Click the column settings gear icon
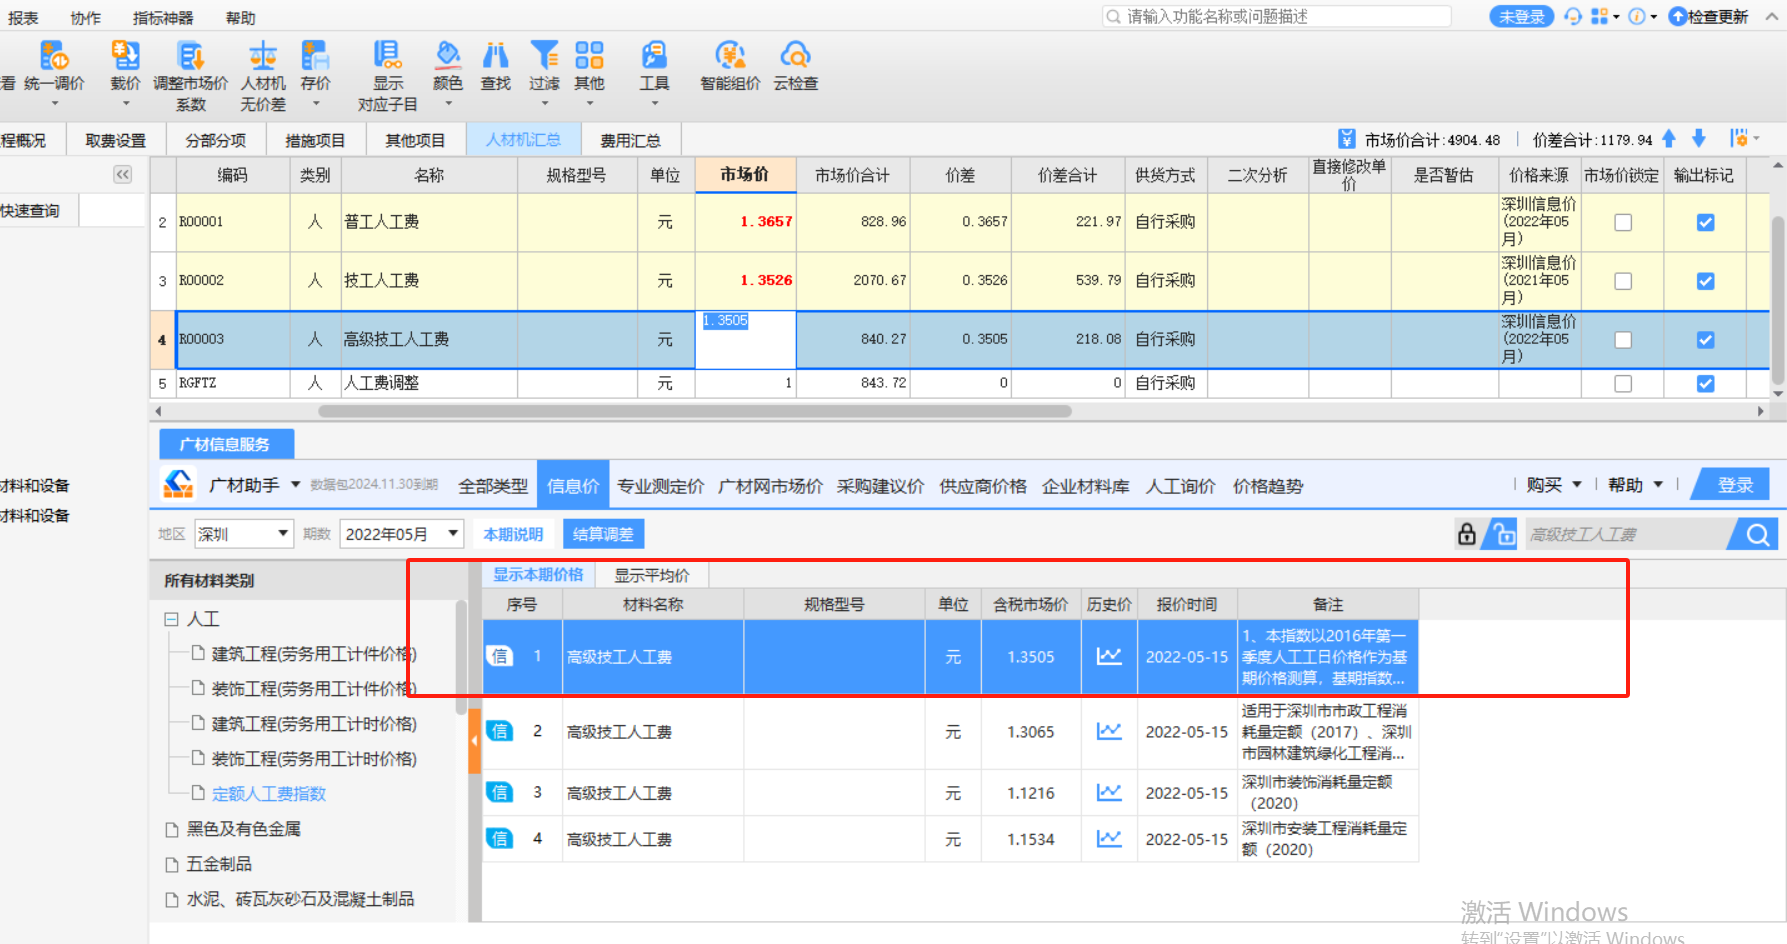Image resolution: width=1787 pixels, height=944 pixels. coord(1740,139)
